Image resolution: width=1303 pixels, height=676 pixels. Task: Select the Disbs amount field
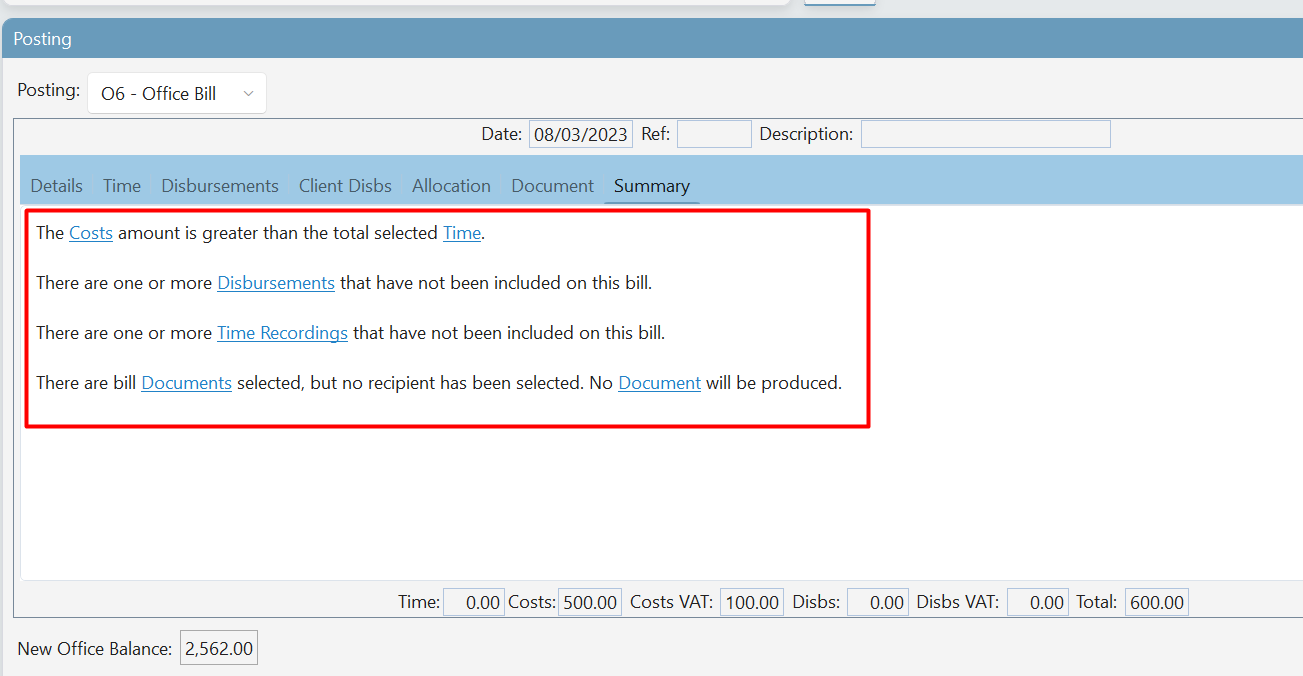[878, 602]
